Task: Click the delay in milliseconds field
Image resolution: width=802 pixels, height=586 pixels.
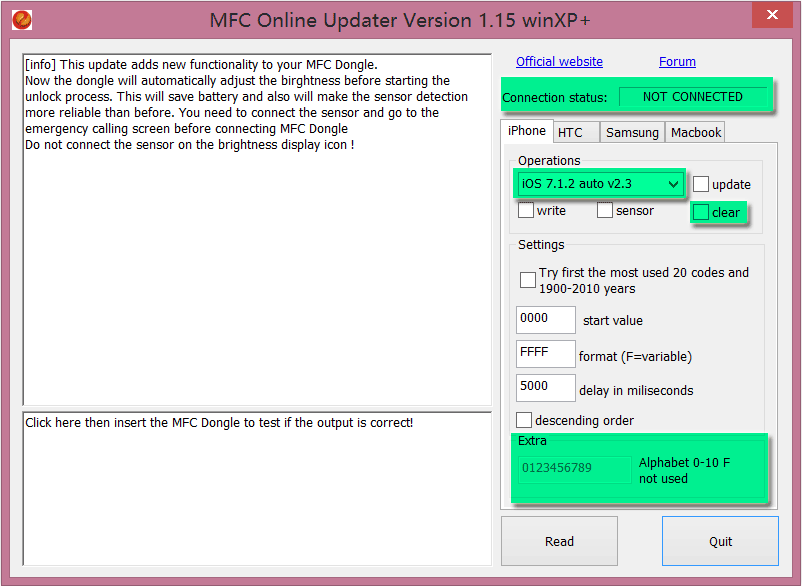Action: point(545,388)
